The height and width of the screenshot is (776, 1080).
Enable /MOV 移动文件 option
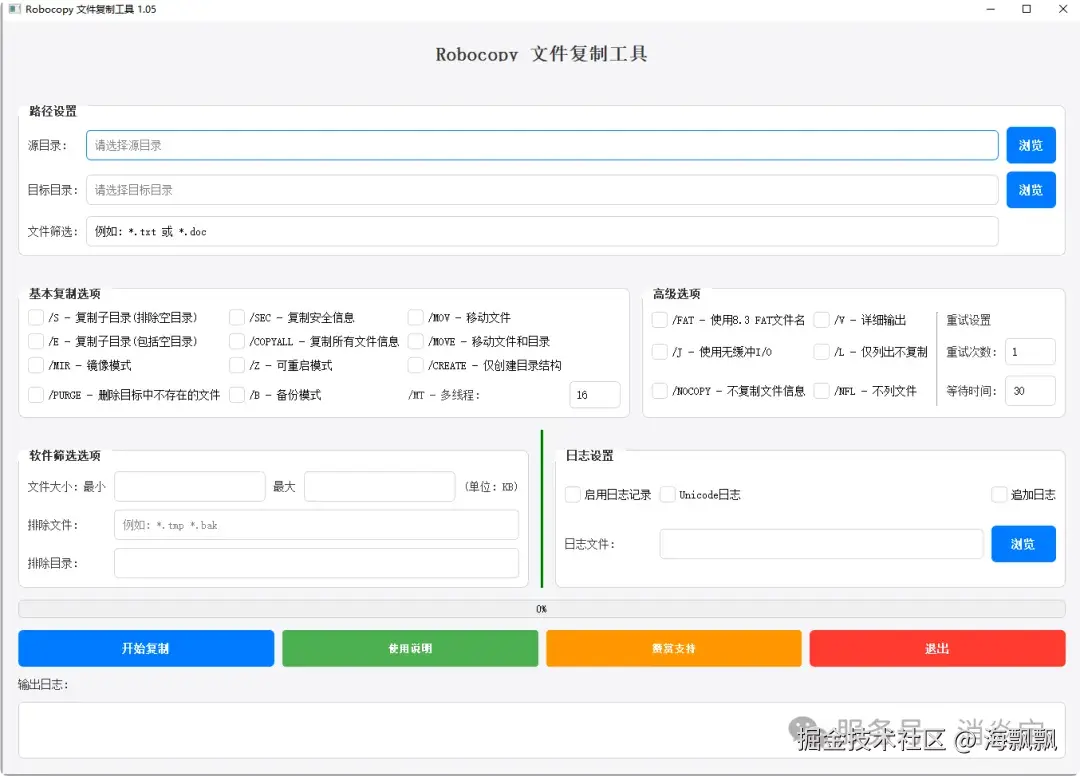tap(415, 317)
